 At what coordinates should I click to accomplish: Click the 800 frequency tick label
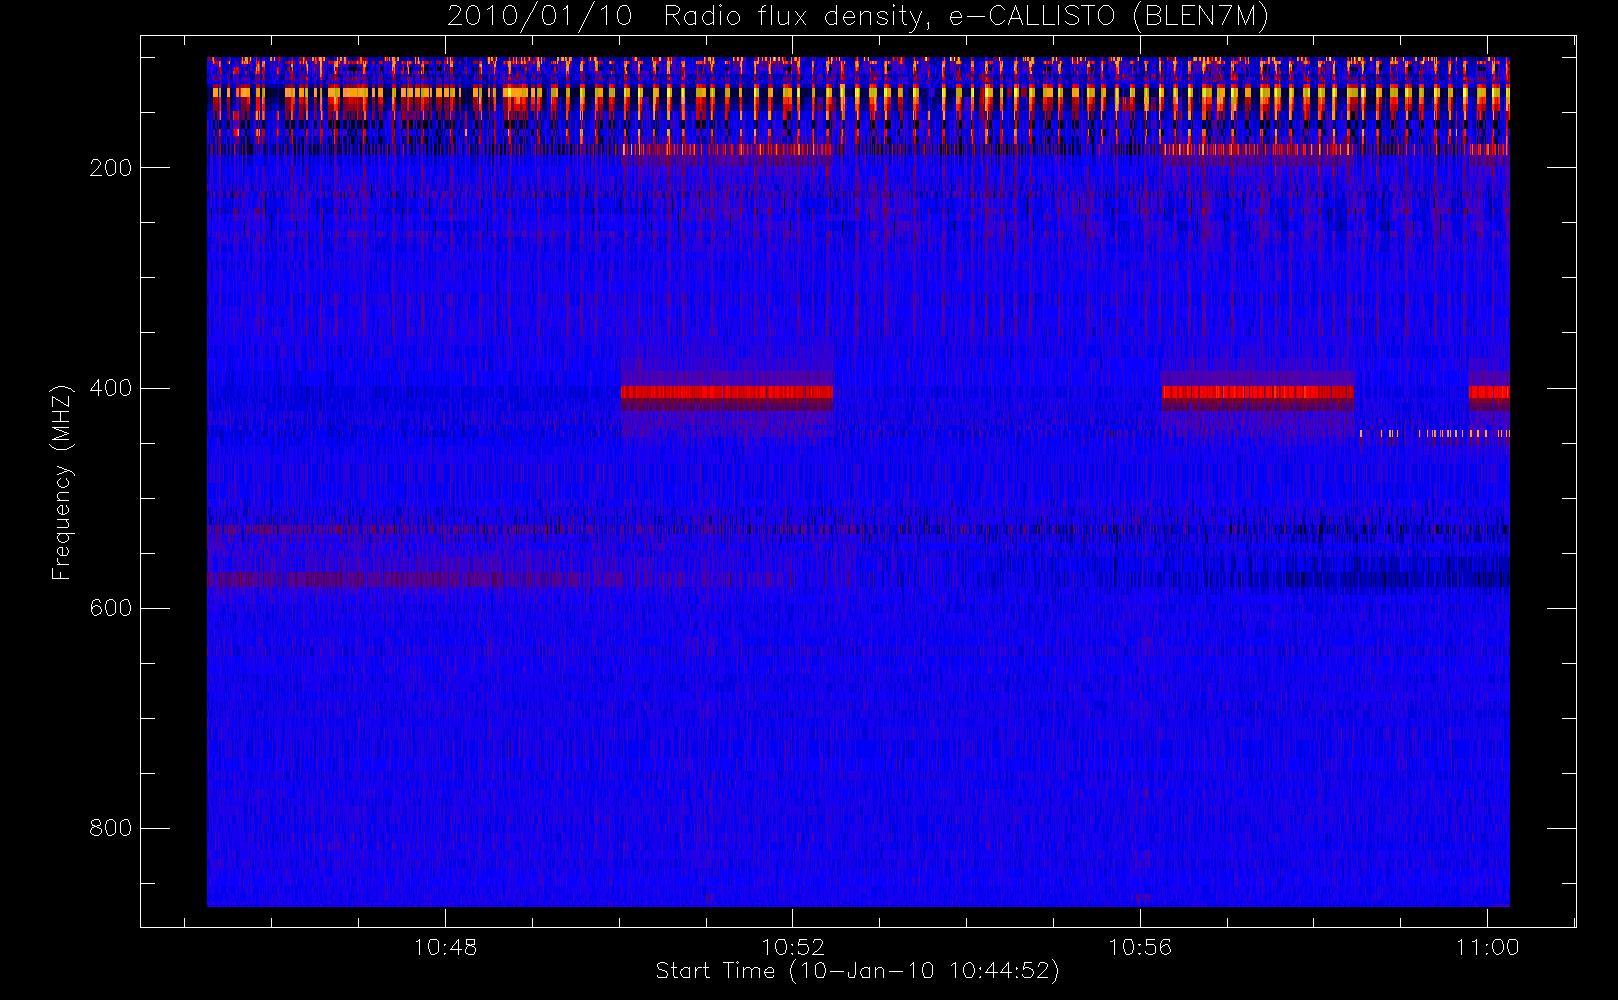111,828
